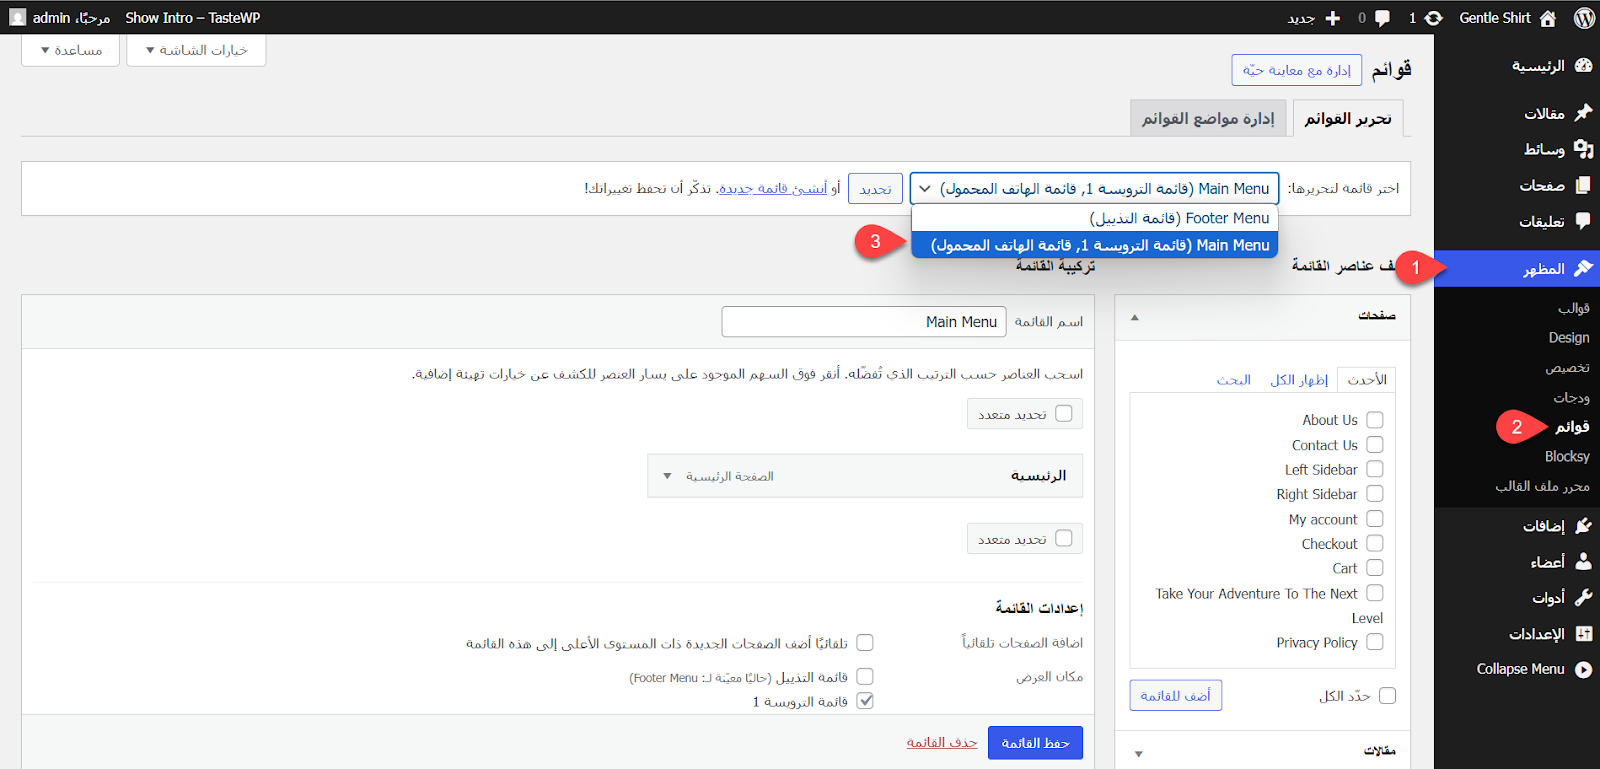Open قوائم submenu item
This screenshot has height=769, width=1600.
pos(1572,427)
